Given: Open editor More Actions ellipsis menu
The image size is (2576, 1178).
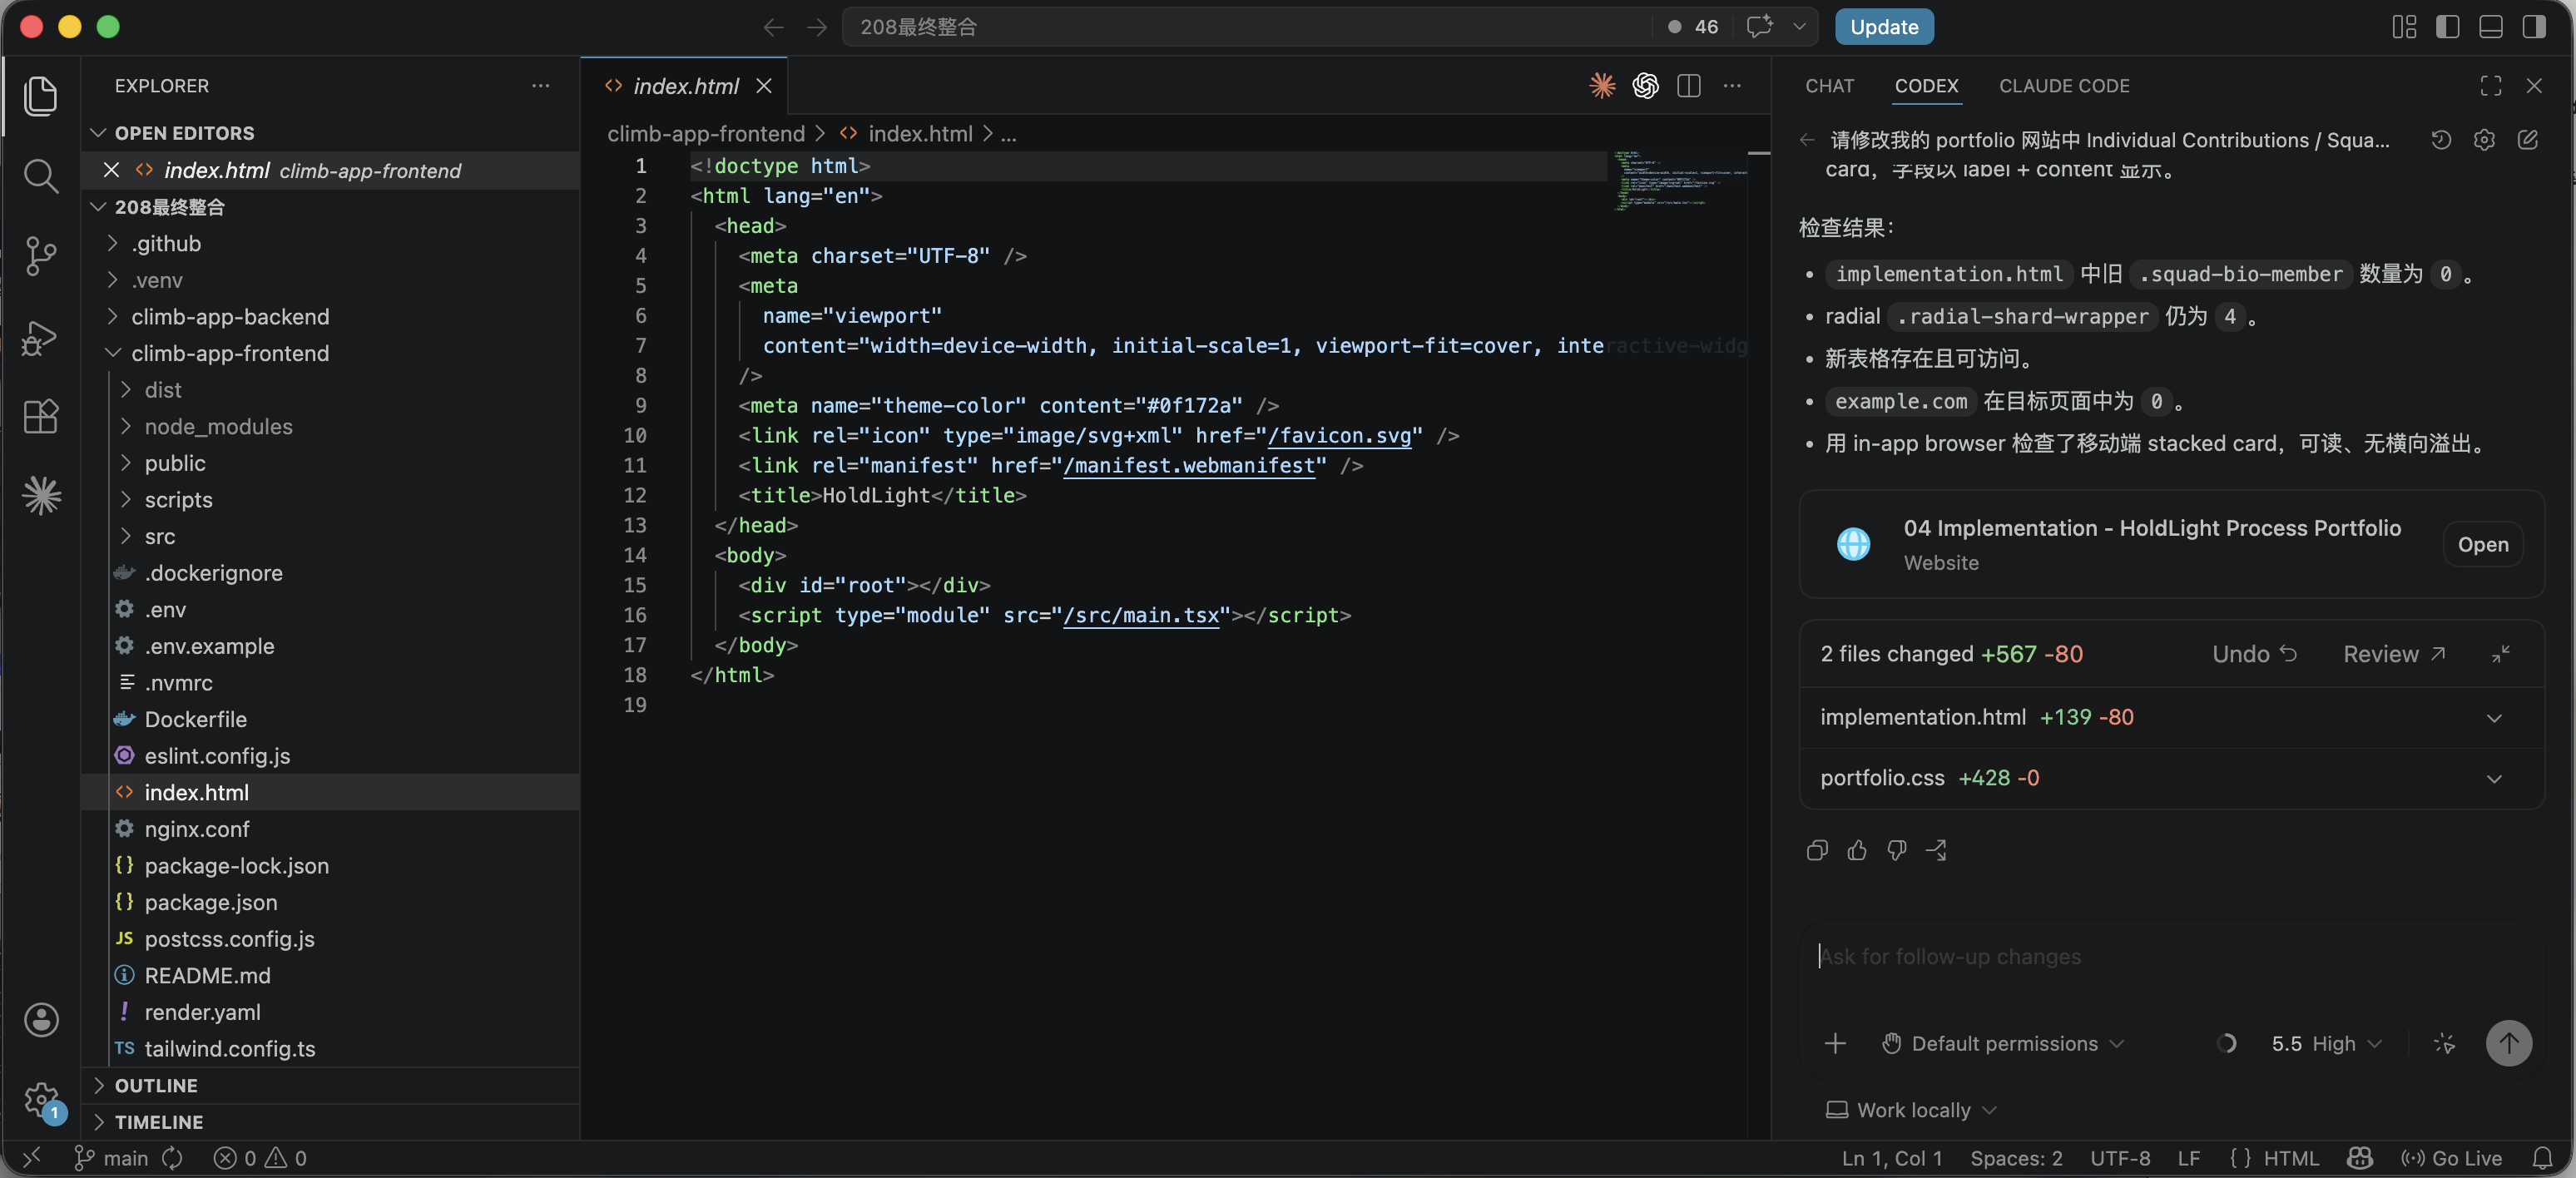Looking at the screenshot, I should pyautogui.click(x=1732, y=86).
